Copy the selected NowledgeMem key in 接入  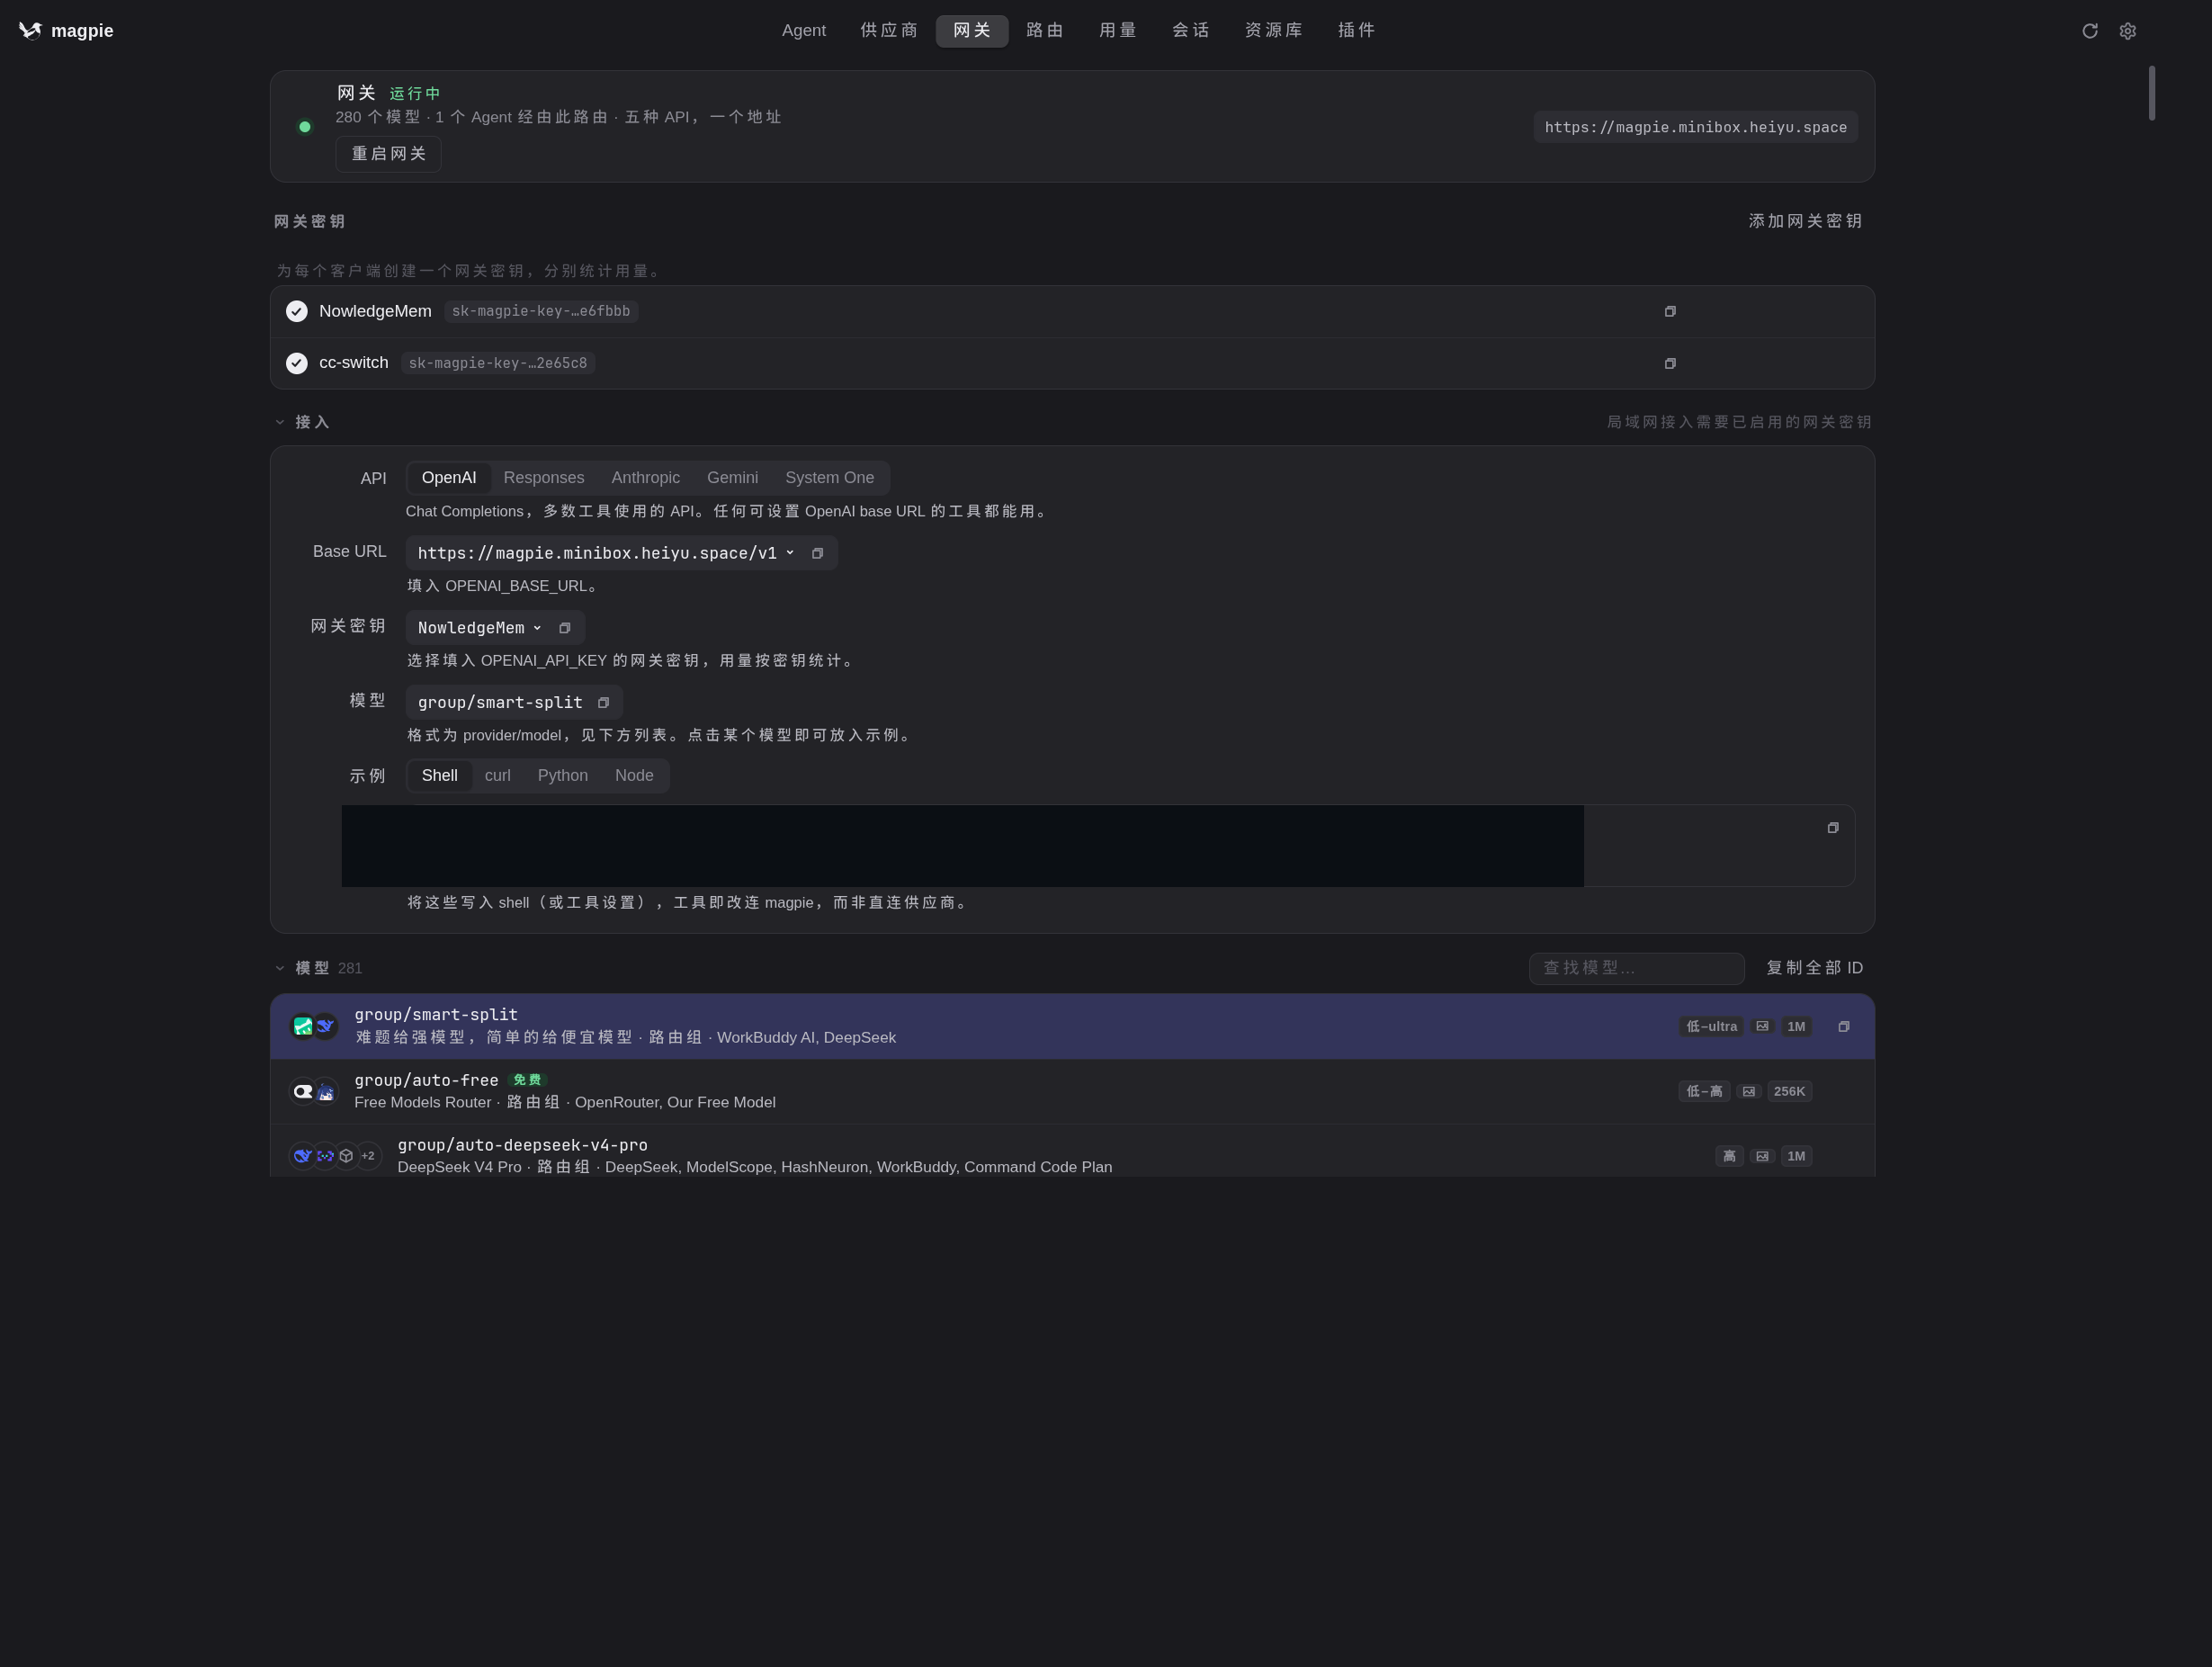click(x=564, y=628)
